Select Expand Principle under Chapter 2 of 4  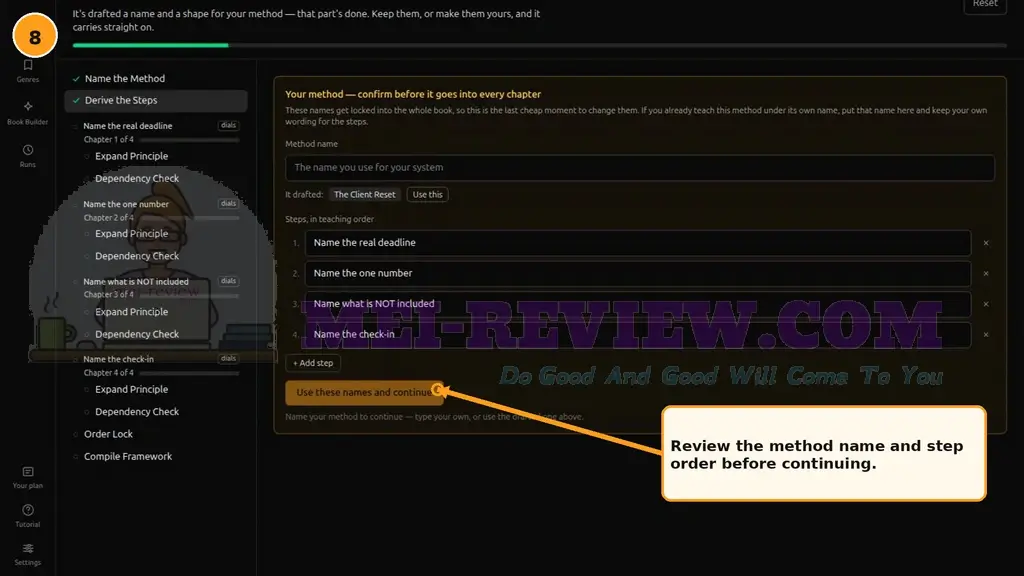pyautogui.click(x=131, y=234)
